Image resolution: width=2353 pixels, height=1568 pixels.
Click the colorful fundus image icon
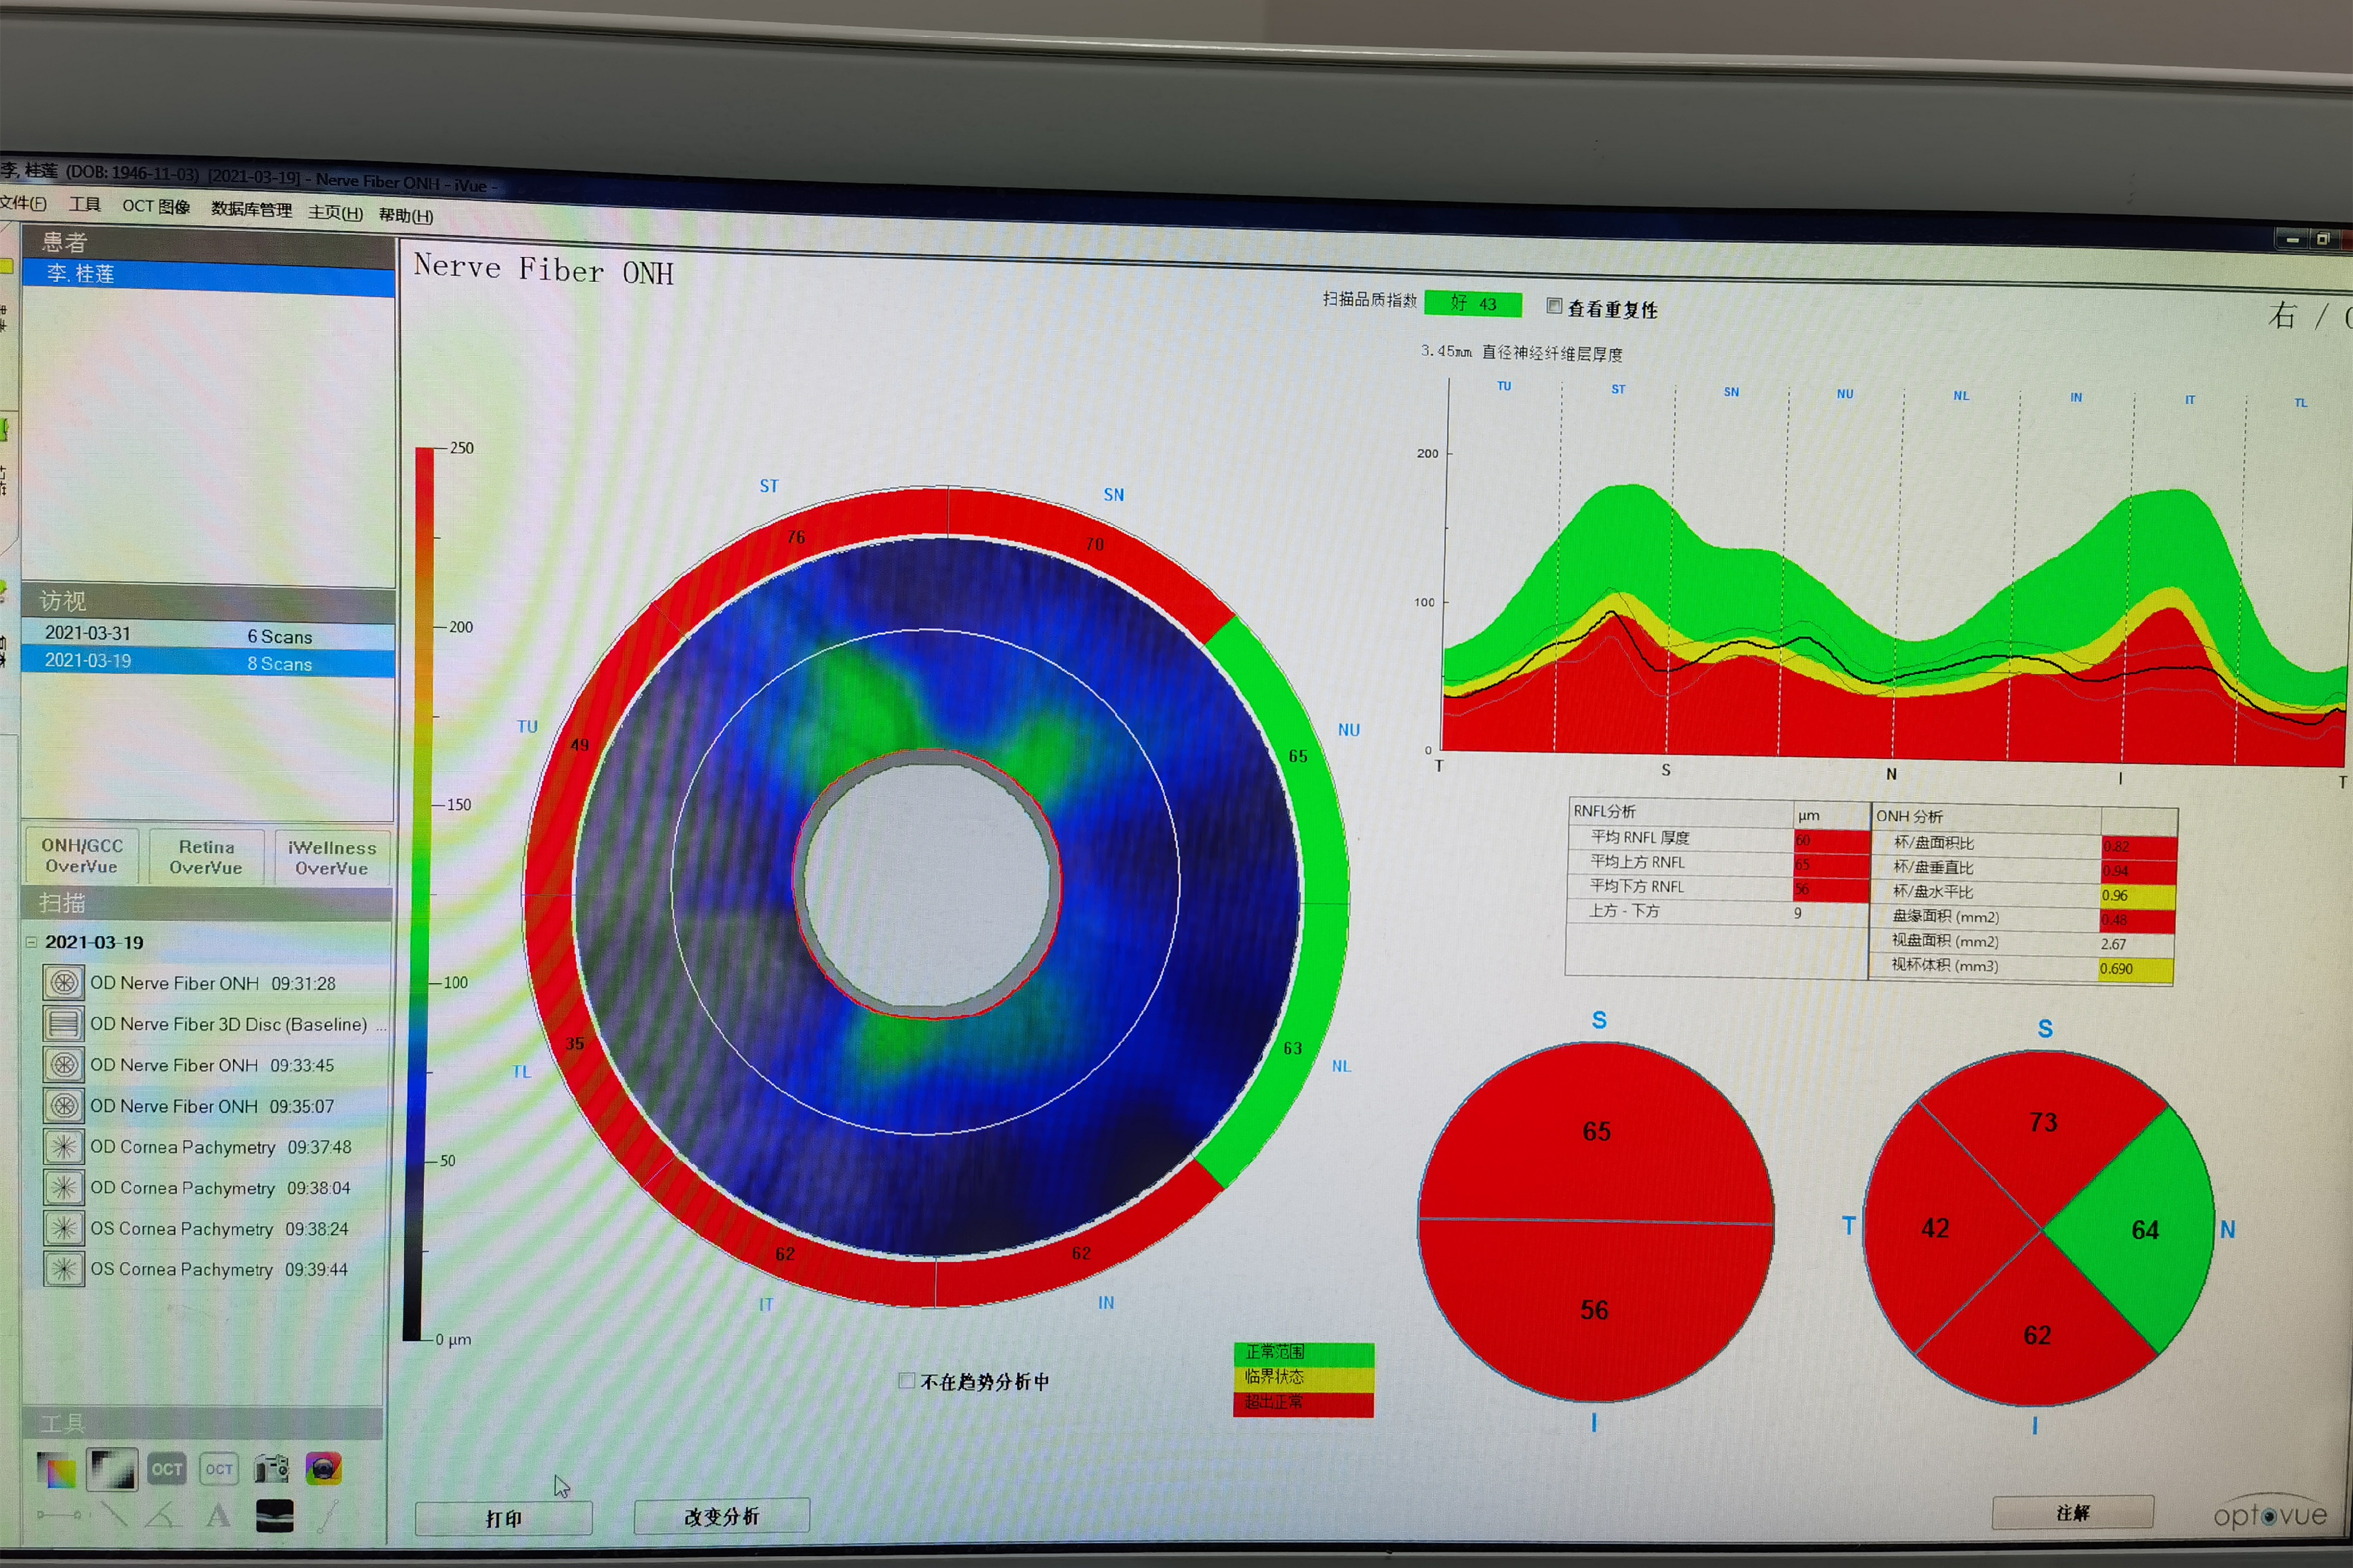[323, 1468]
